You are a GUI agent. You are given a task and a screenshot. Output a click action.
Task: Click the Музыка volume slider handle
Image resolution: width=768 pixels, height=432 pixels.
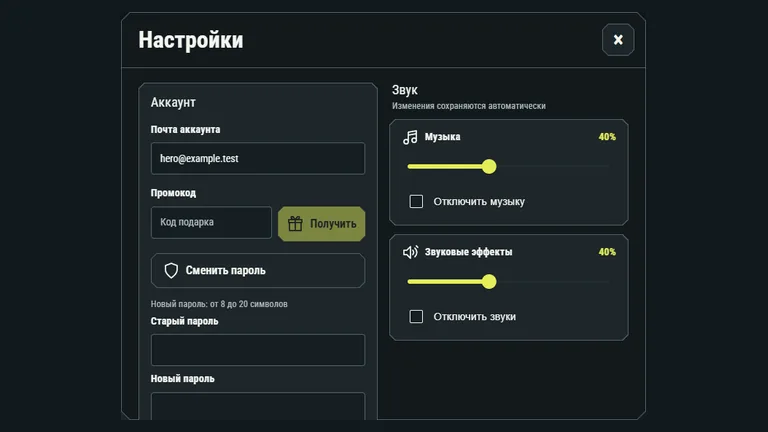[488, 167]
